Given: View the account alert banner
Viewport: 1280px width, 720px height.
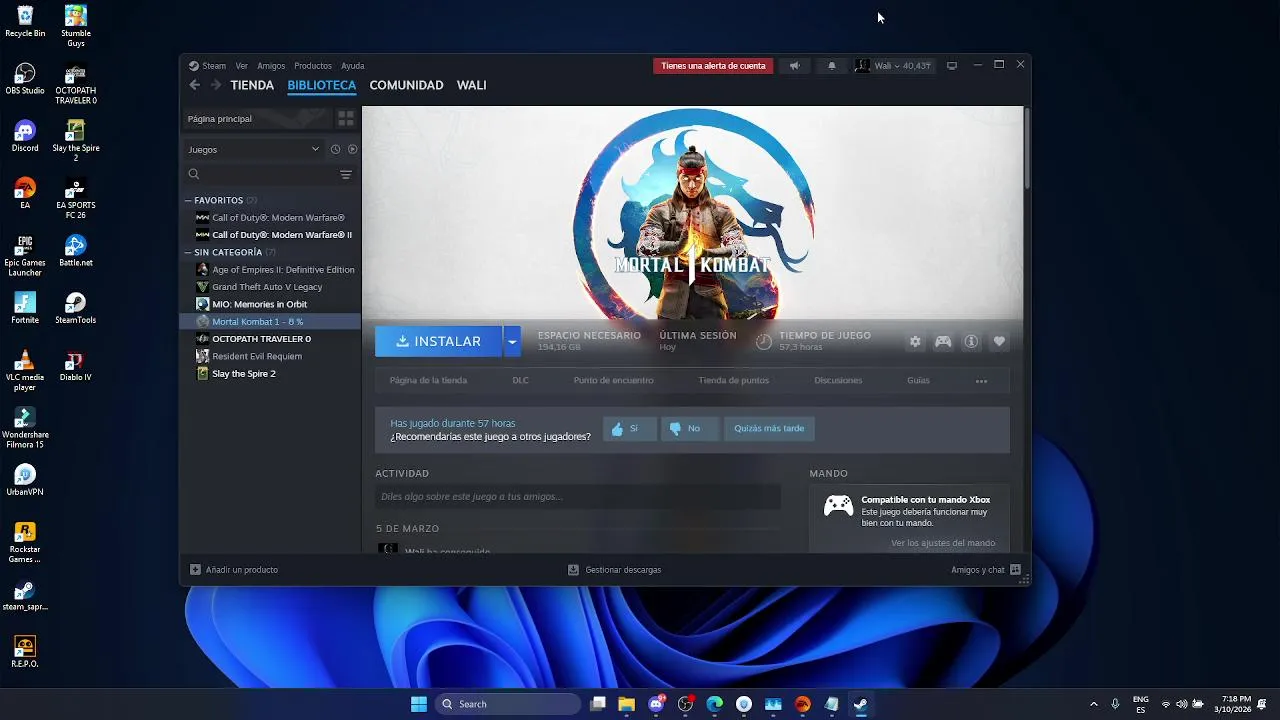Looking at the screenshot, I should click(x=713, y=66).
